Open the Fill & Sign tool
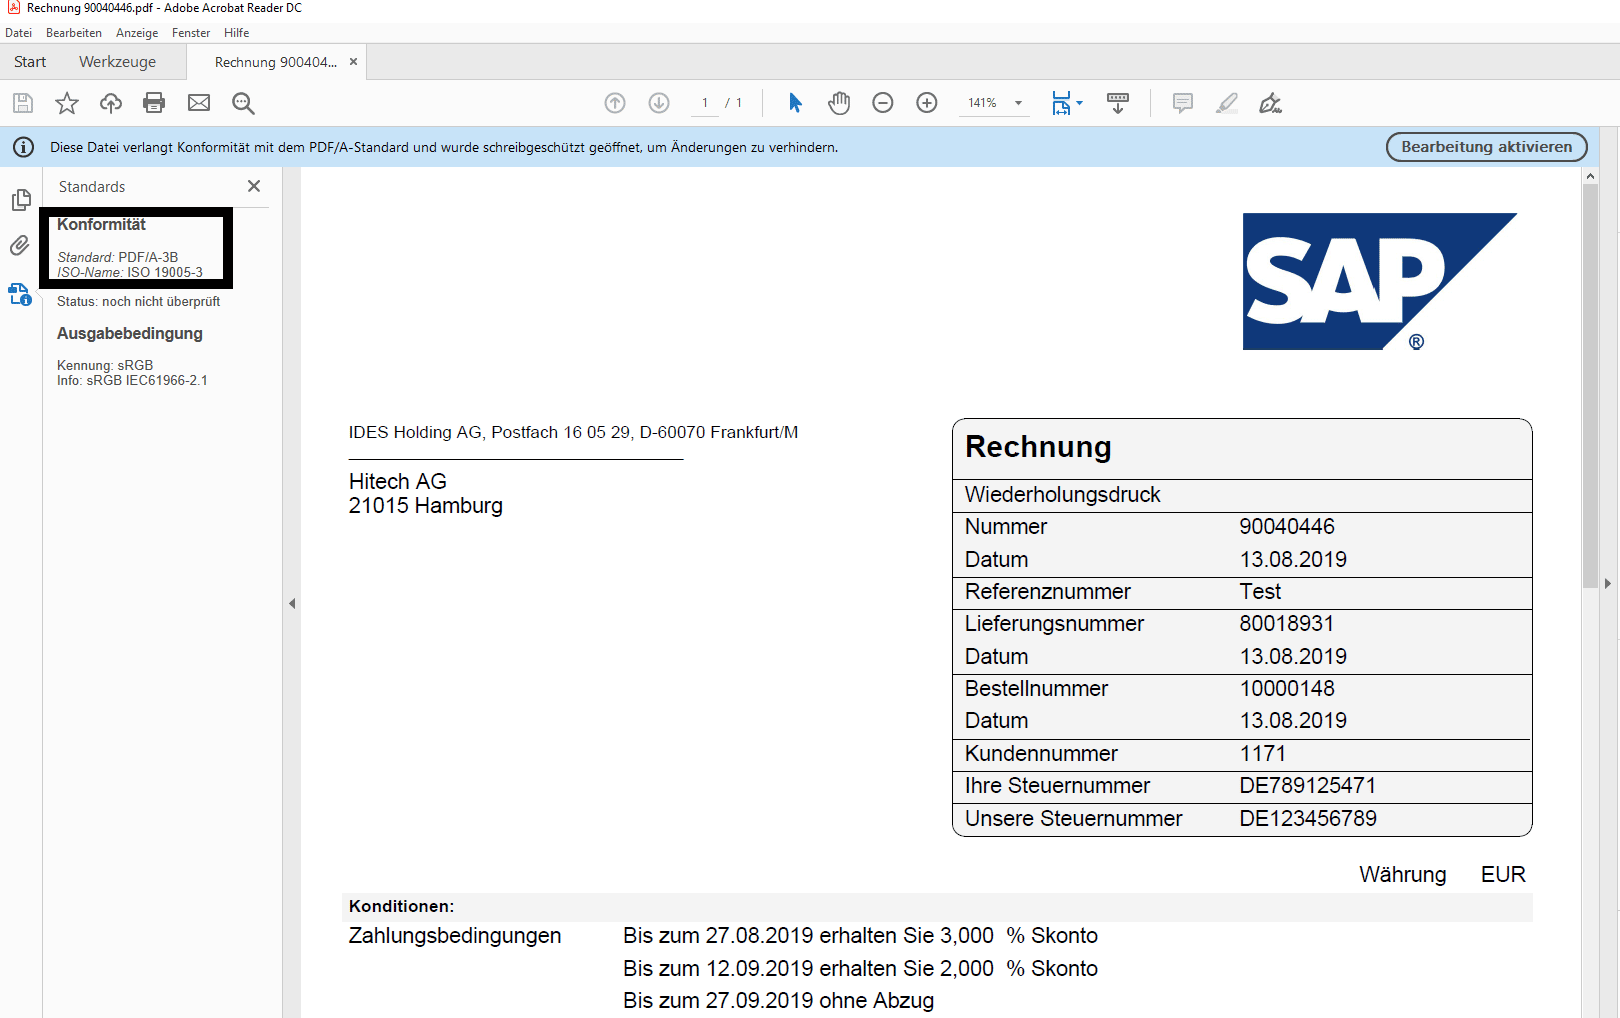 pyautogui.click(x=1270, y=103)
